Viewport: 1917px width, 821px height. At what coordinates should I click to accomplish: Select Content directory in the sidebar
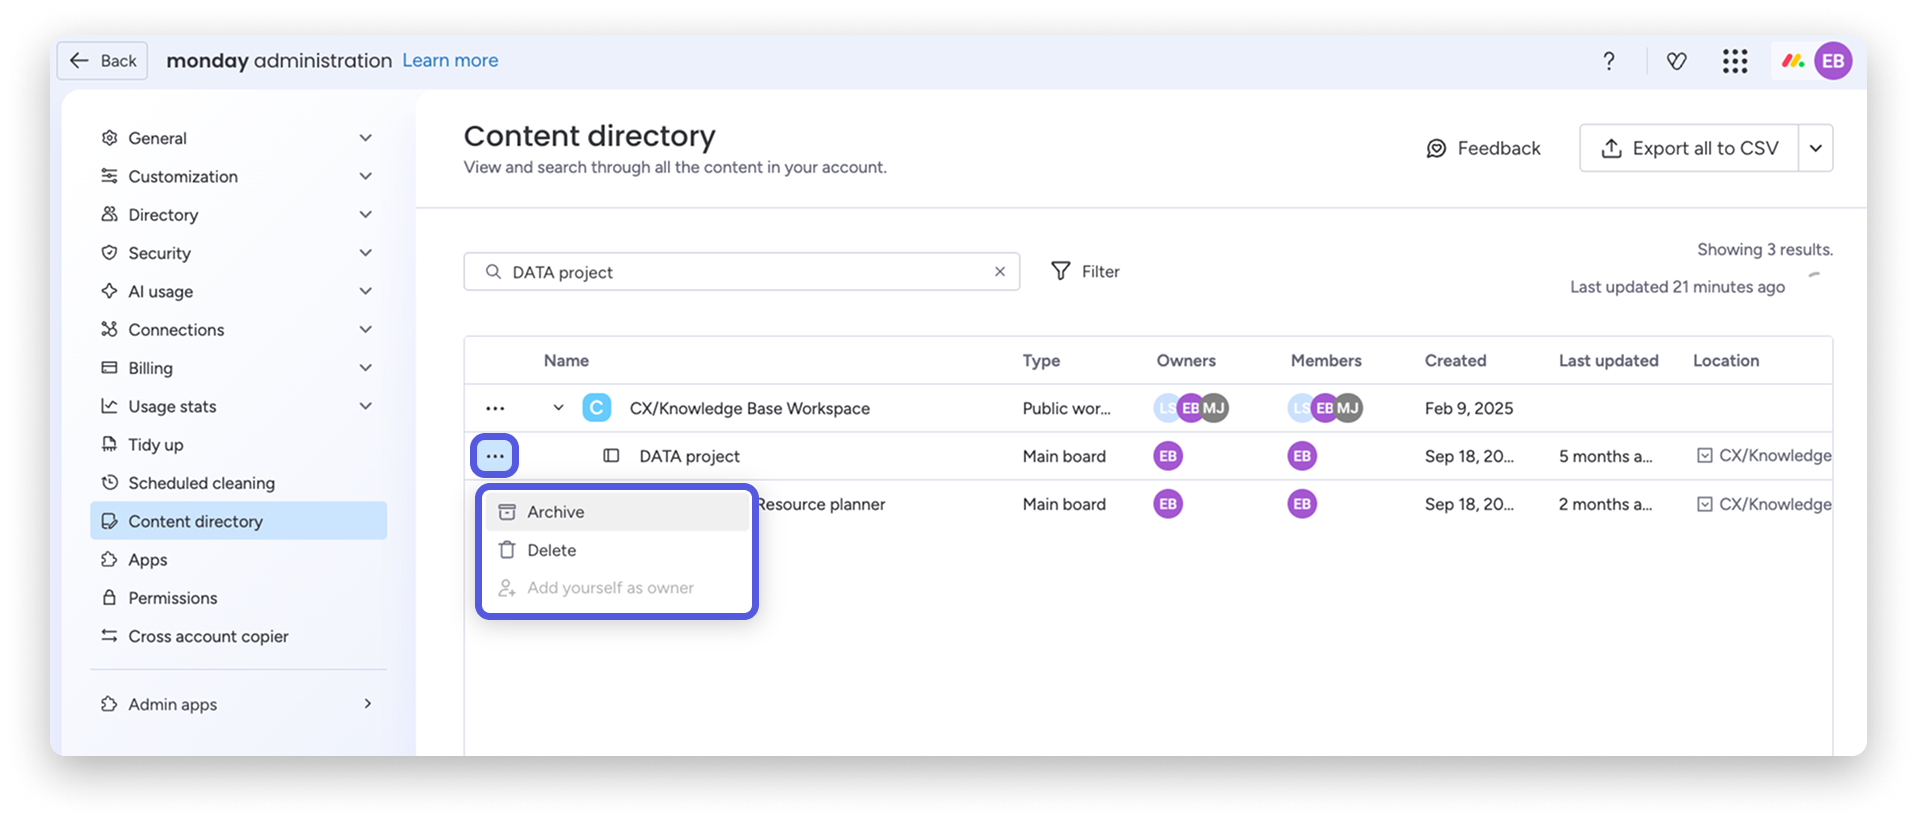[x=238, y=521]
